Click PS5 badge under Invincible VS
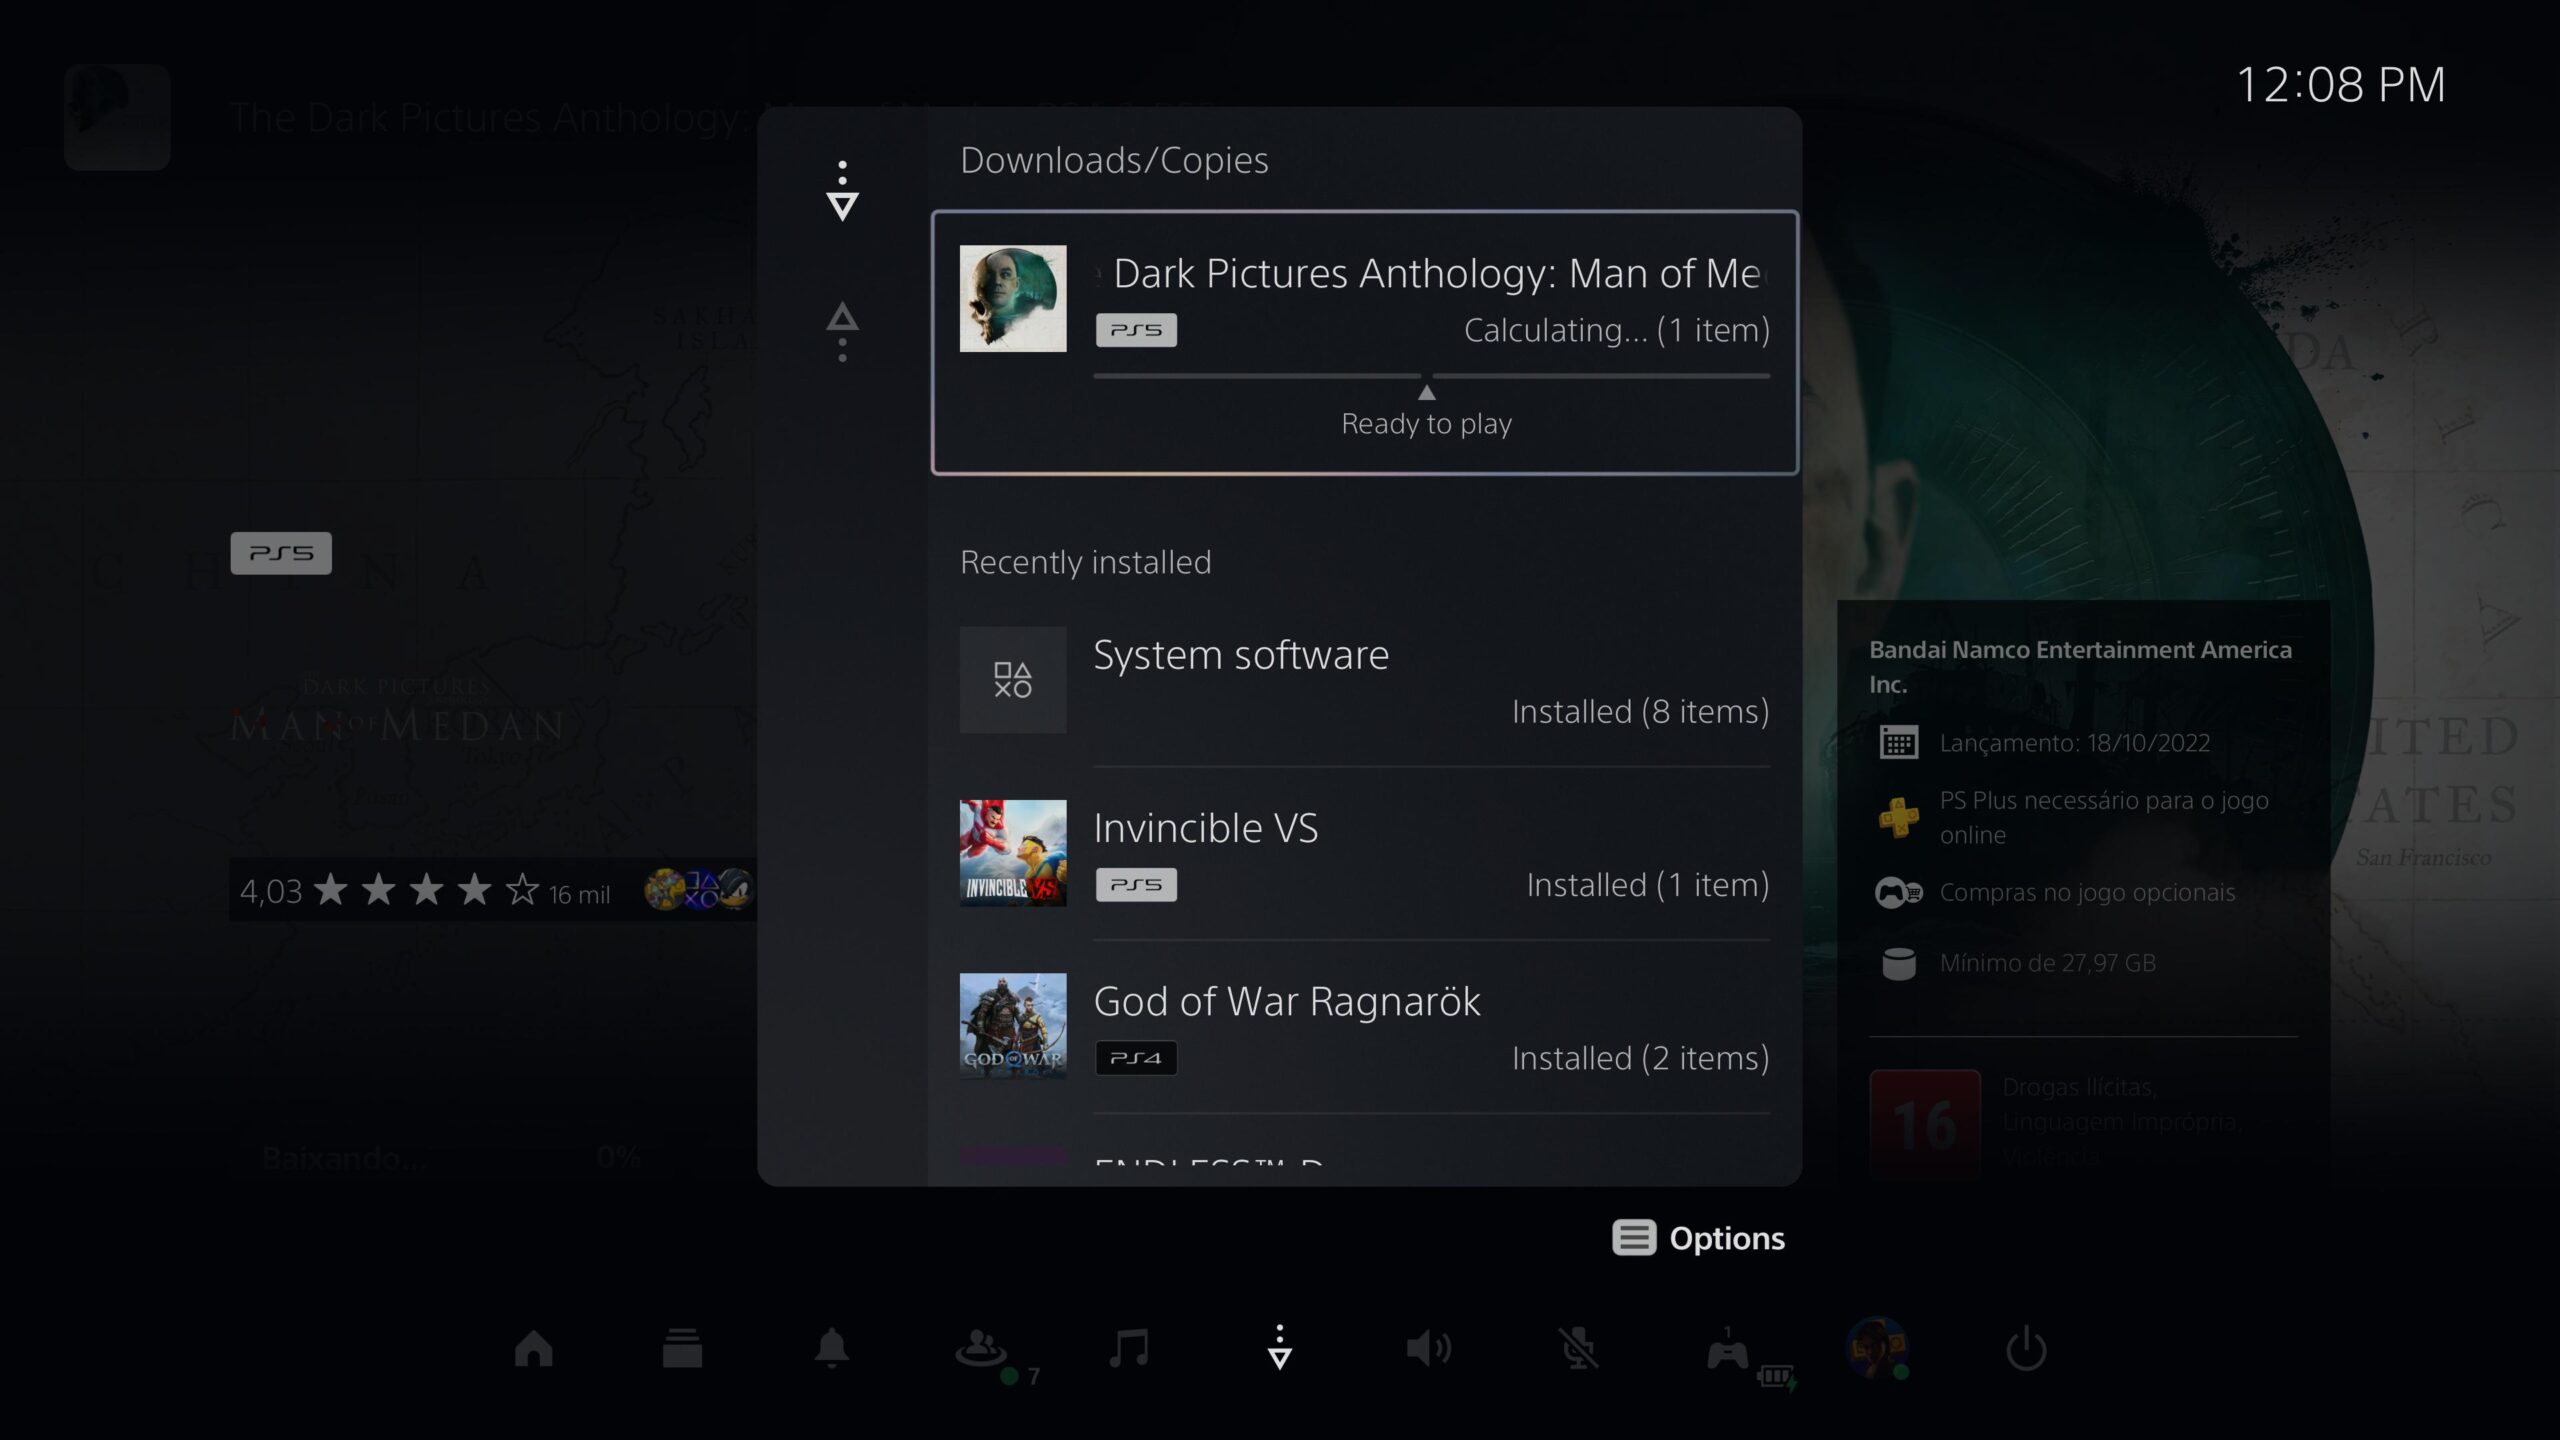Screen dimensions: 2560x1440 1136,885
